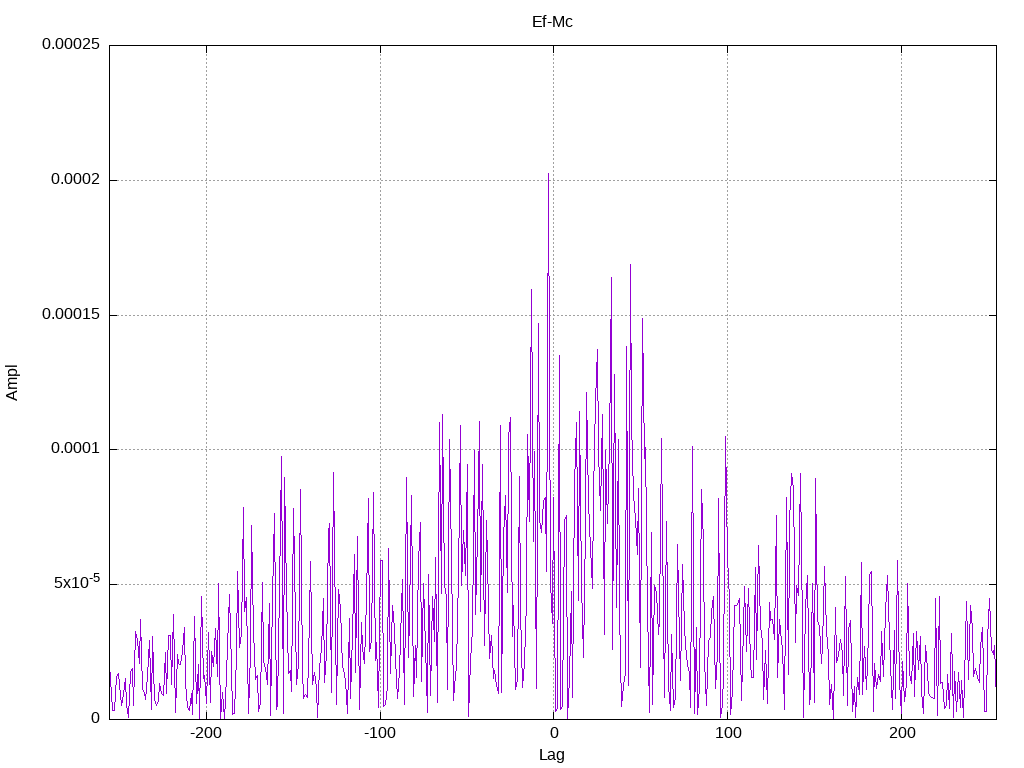The height and width of the screenshot is (768, 1024).
Task: Click the y-axis value 0.00025
Action: pos(71,44)
